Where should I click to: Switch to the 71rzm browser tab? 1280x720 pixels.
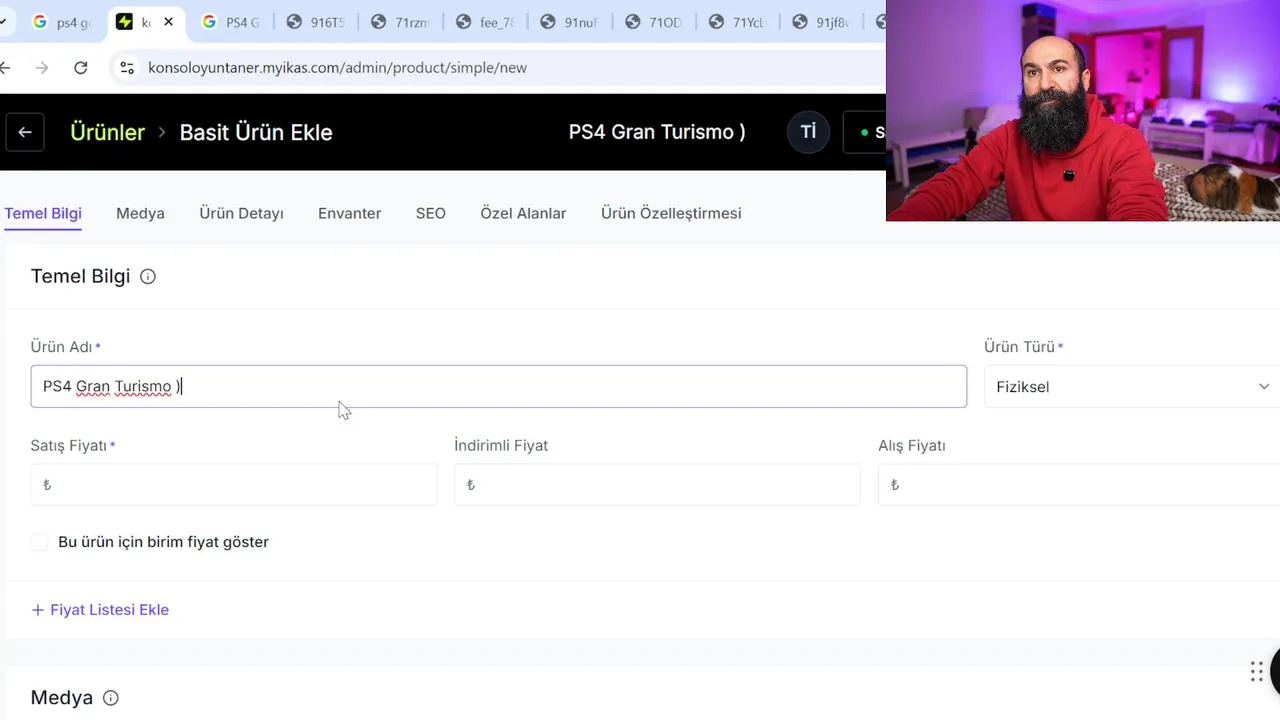click(400, 22)
